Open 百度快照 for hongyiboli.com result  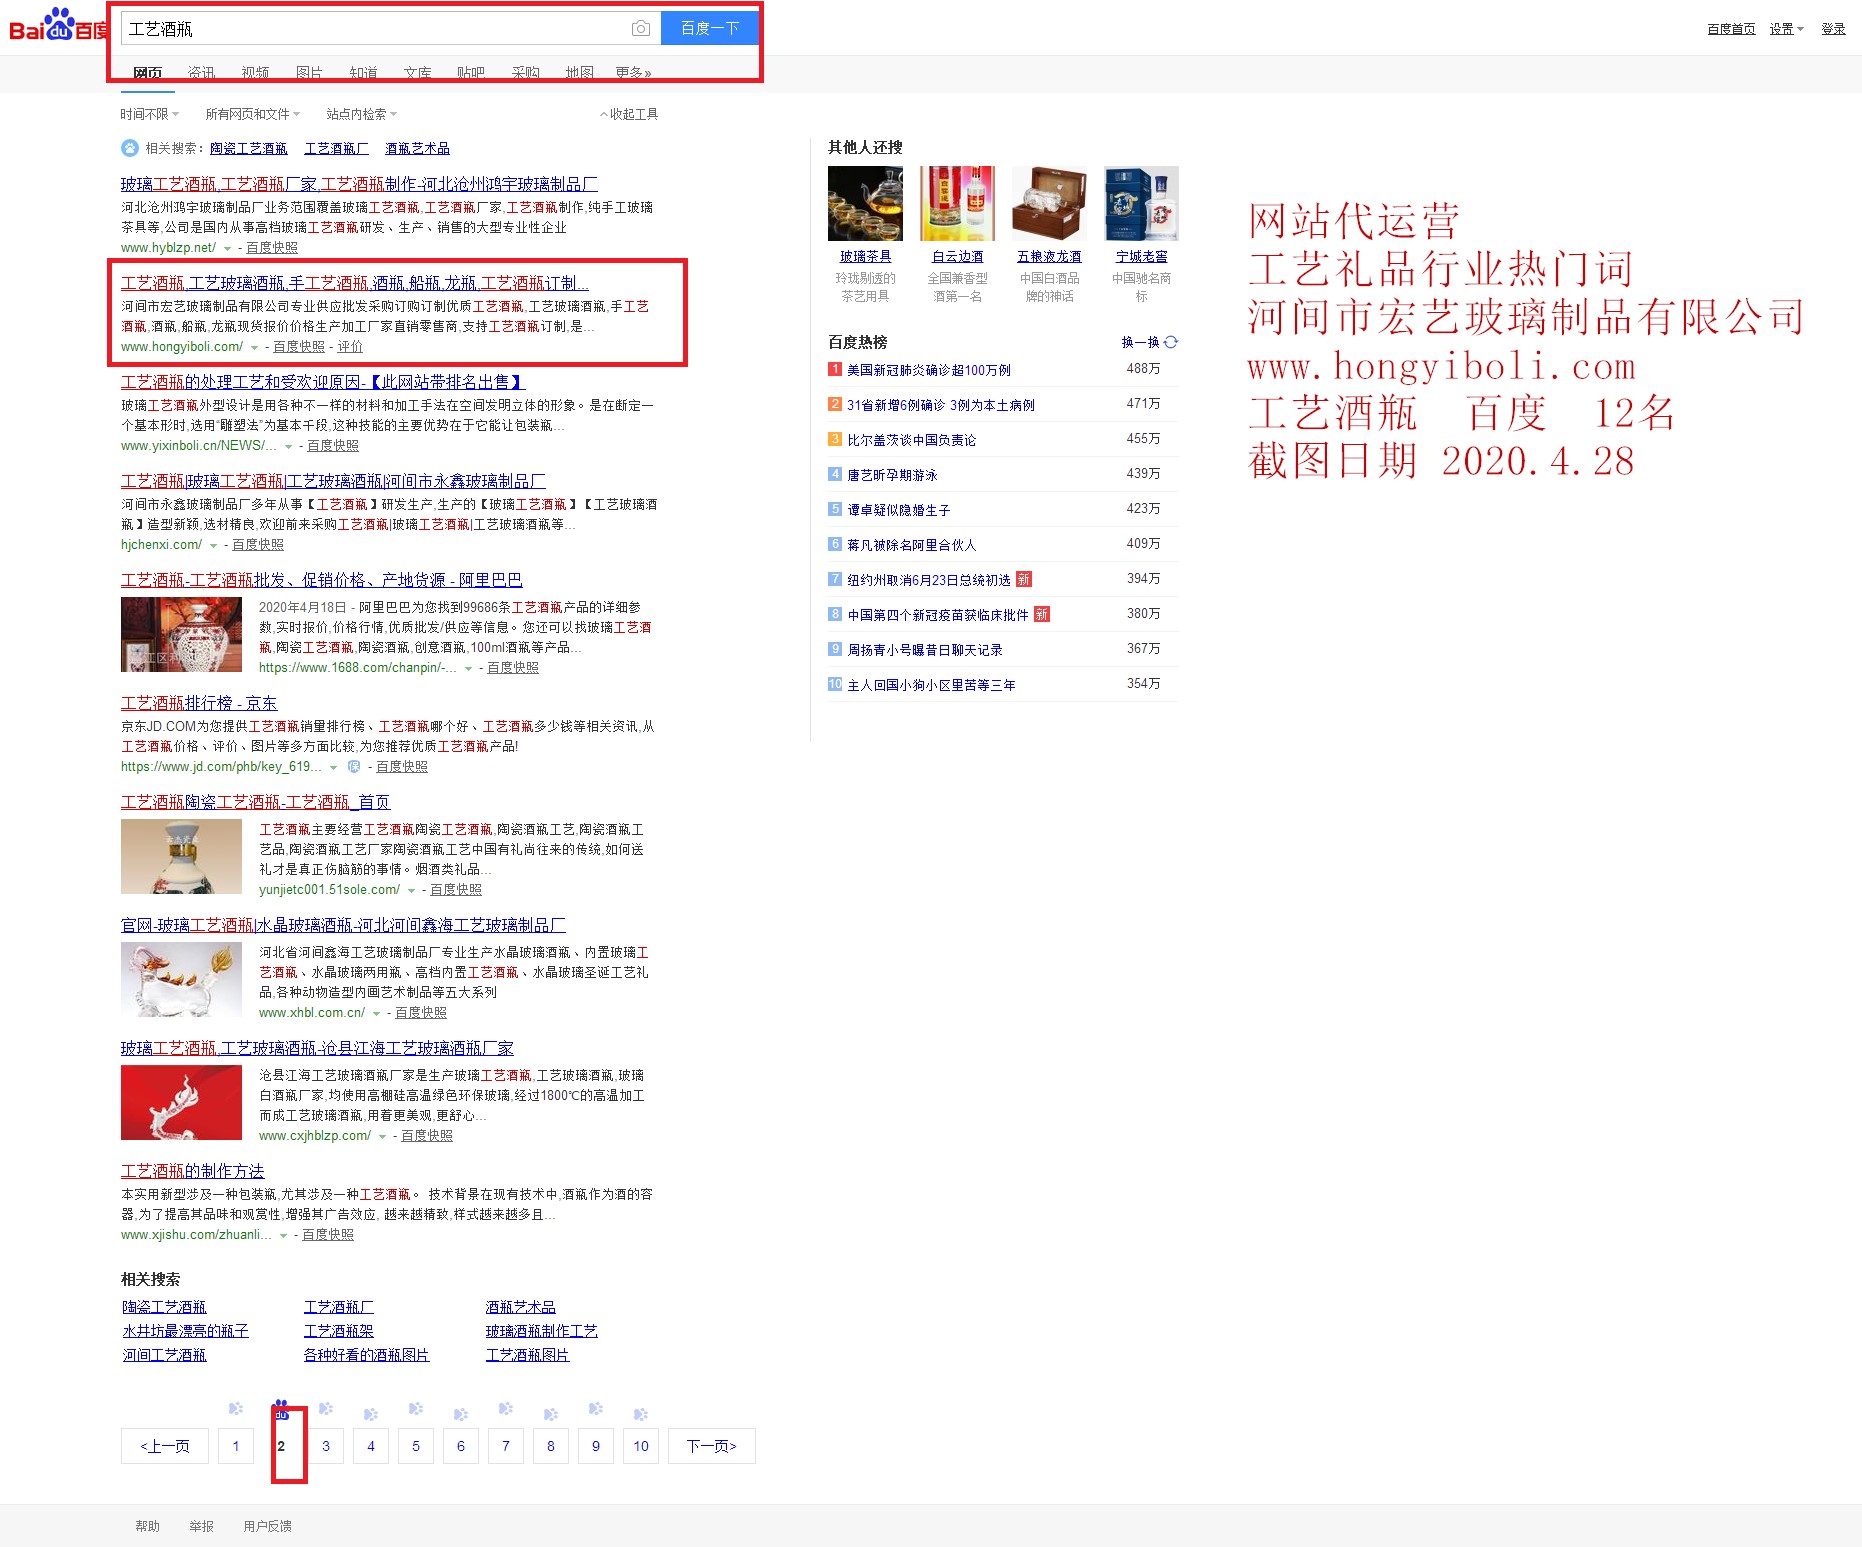[298, 347]
